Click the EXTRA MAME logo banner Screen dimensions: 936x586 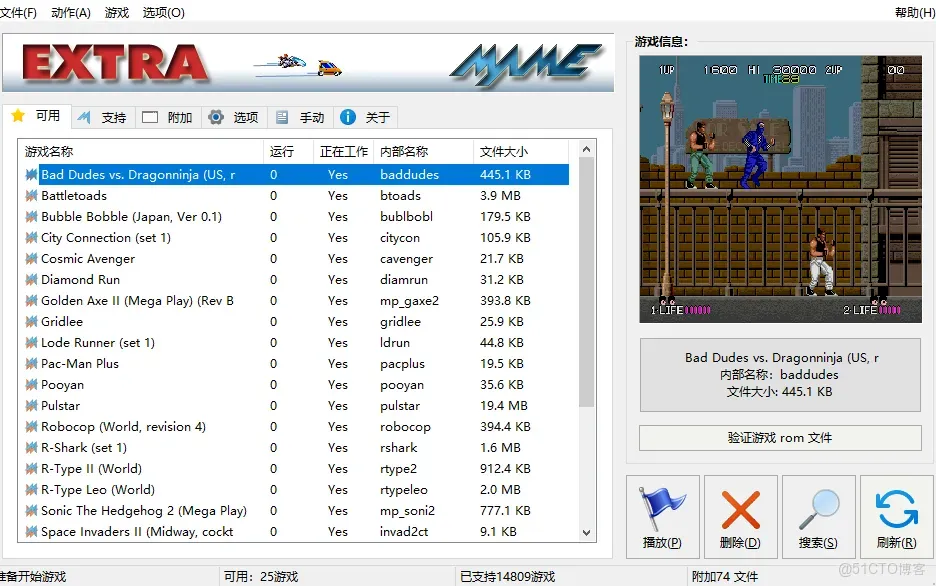[x=308, y=63]
